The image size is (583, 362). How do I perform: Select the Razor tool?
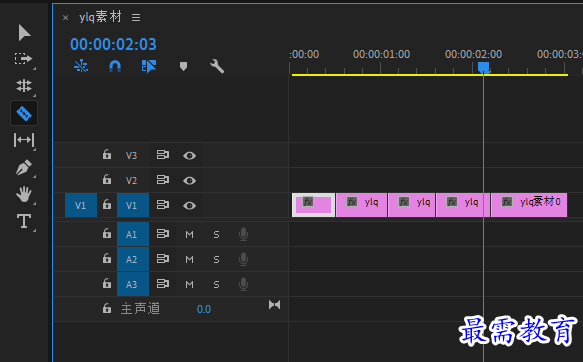tap(24, 113)
